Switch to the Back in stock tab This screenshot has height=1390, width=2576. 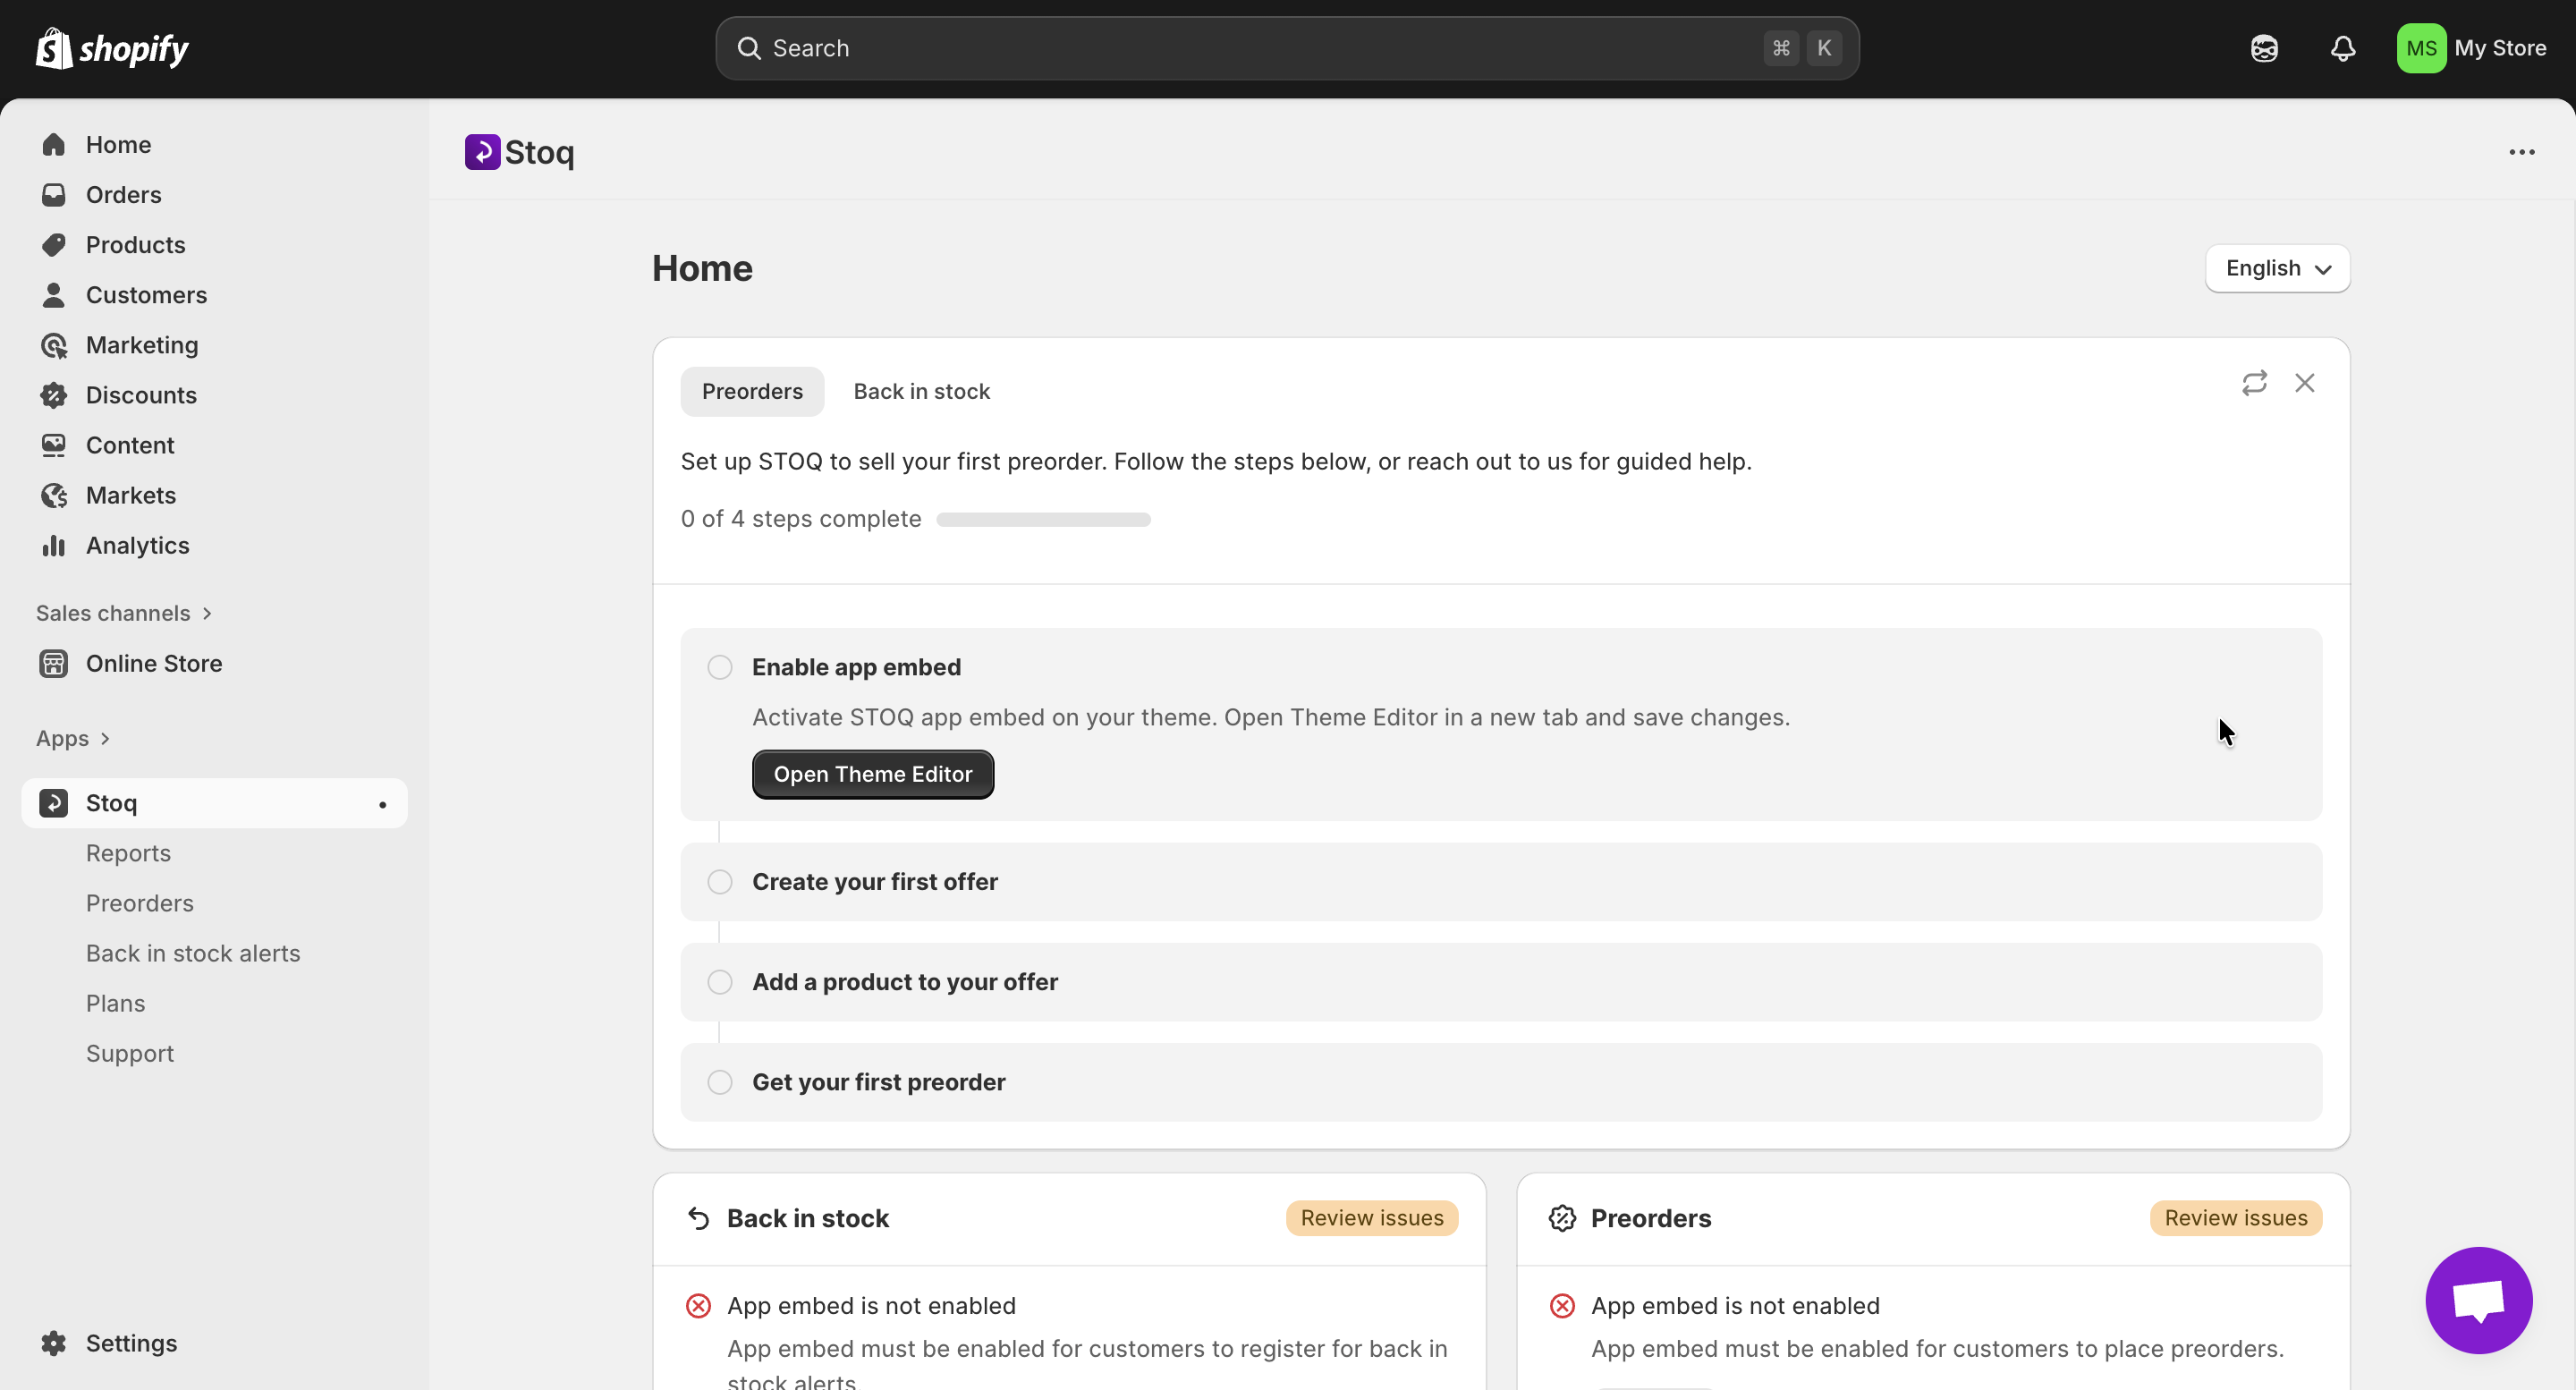point(921,391)
